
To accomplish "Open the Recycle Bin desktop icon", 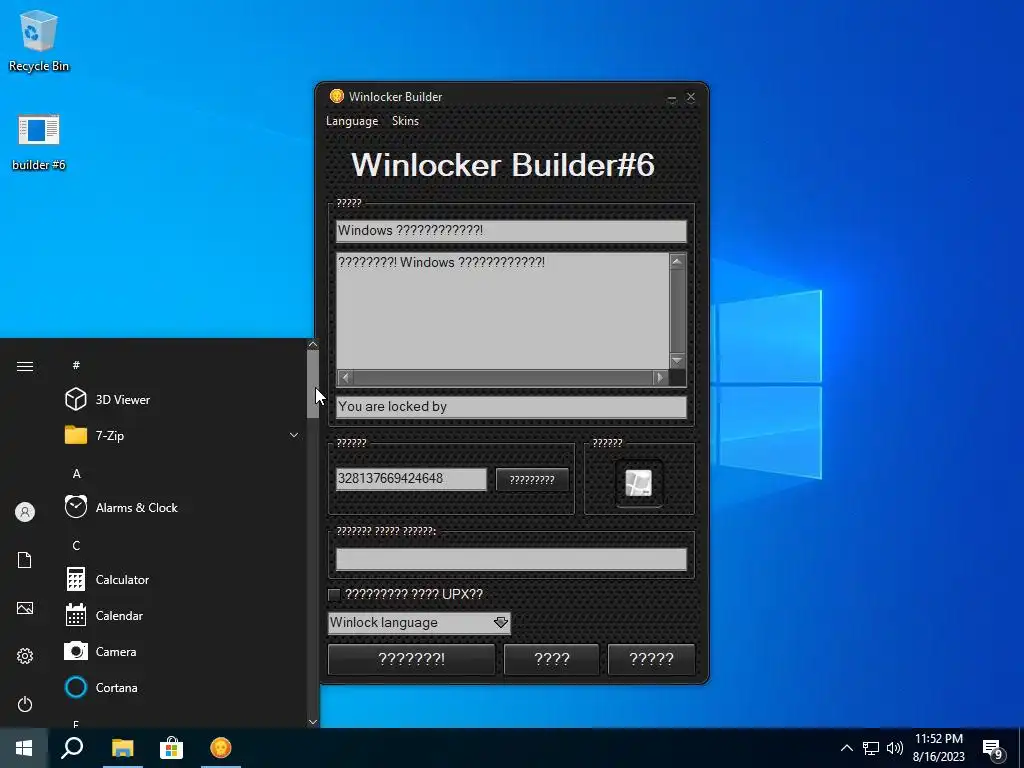I will (x=39, y=40).
